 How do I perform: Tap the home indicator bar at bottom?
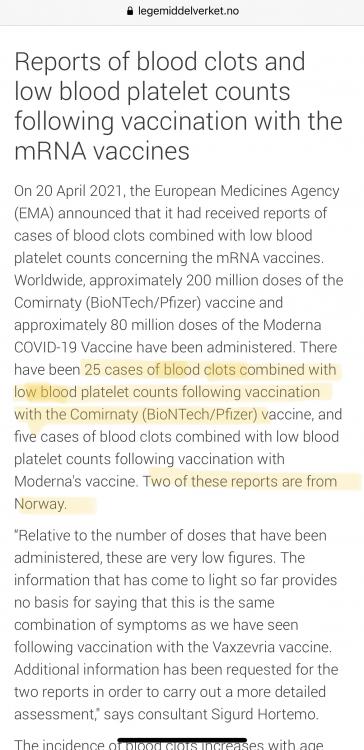tap(182, 741)
